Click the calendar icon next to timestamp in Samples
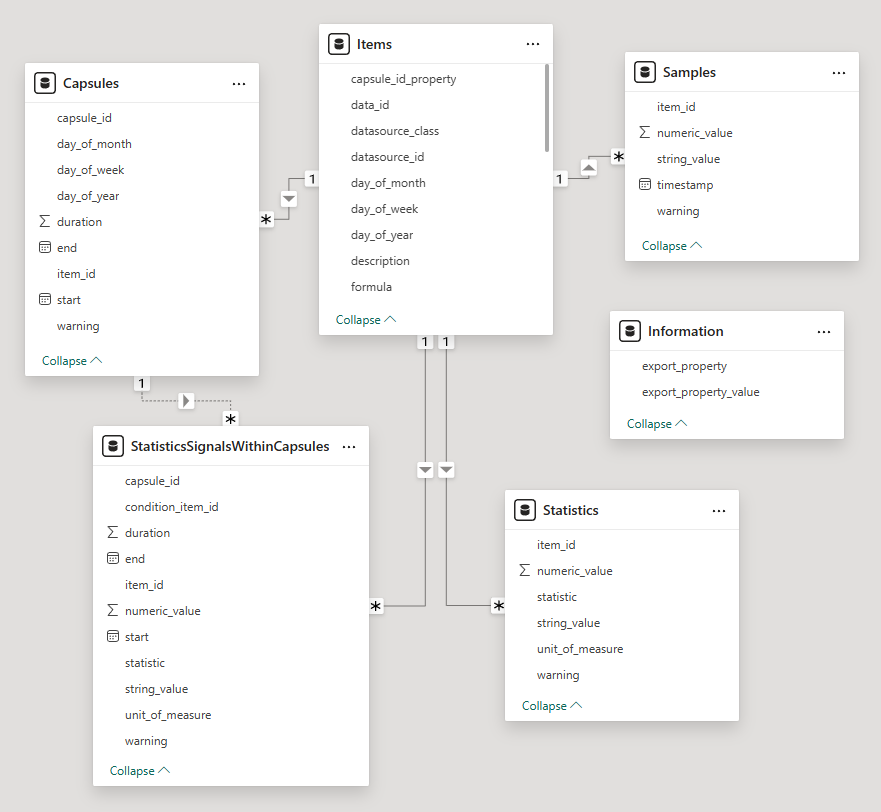Screen dimensions: 881x812 coord(645,184)
